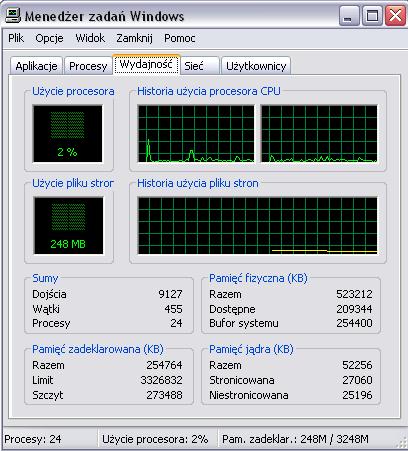Click the 'Pamięć fizyczna (KB)' heading
The width and height of the screenshot is (408, 451).
[258, 278]
